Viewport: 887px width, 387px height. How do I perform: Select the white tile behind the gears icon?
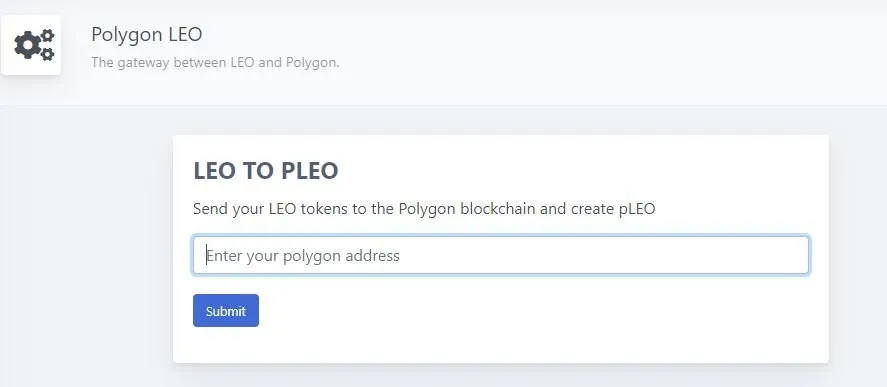point(31,45)
